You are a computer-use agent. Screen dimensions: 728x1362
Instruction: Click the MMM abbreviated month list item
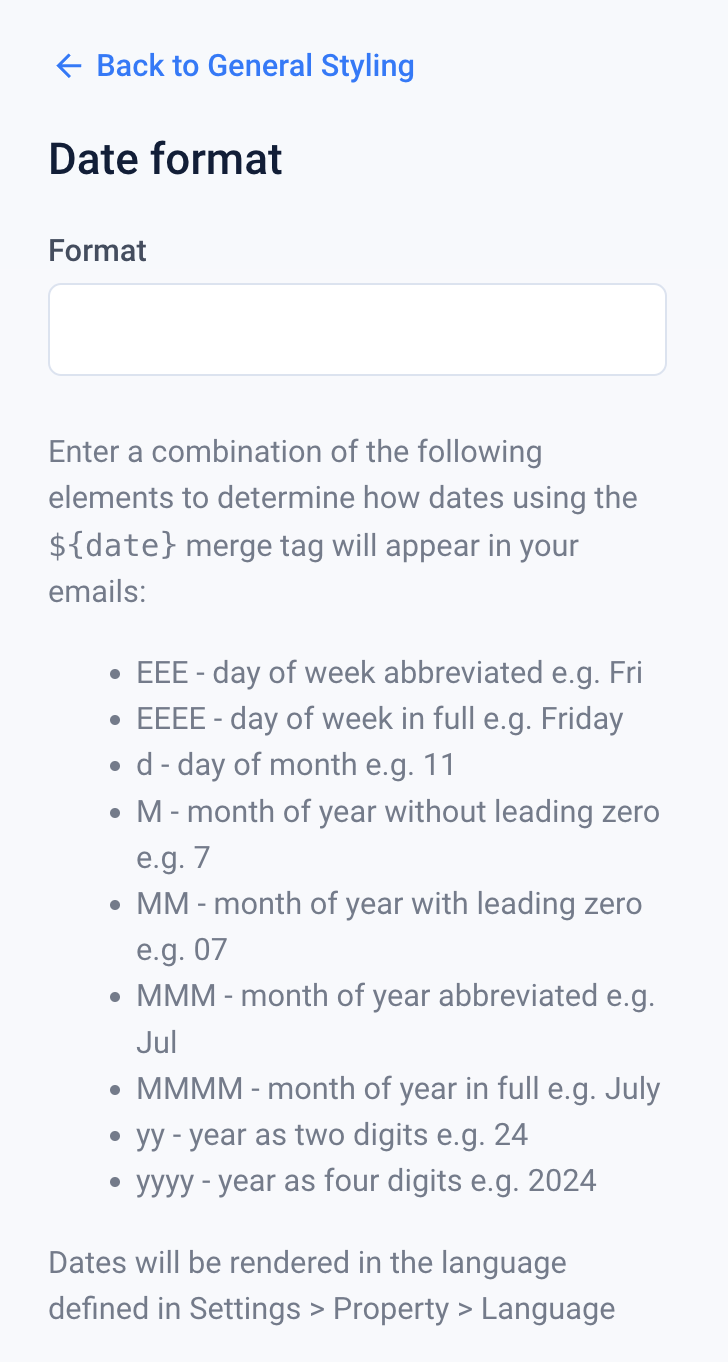coord(395,996)
